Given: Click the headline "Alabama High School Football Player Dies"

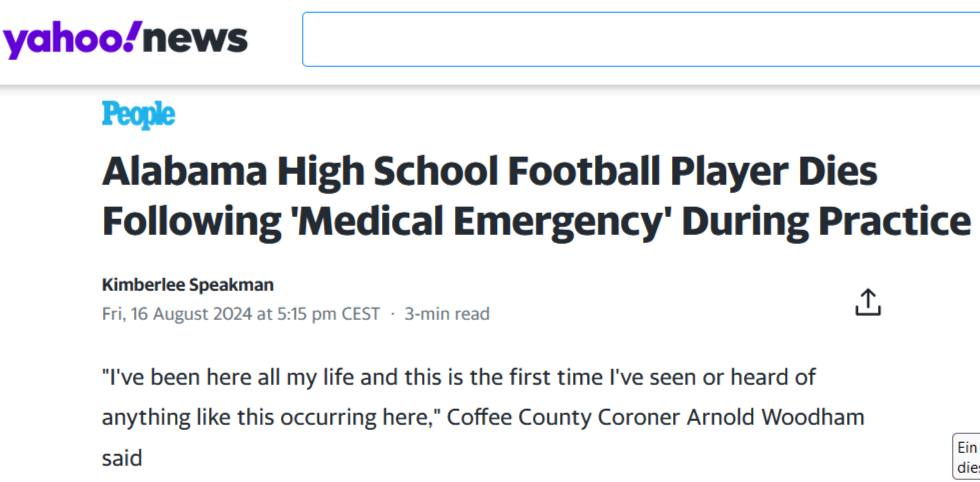Looking at the screenshot, I should coord(489,174).
